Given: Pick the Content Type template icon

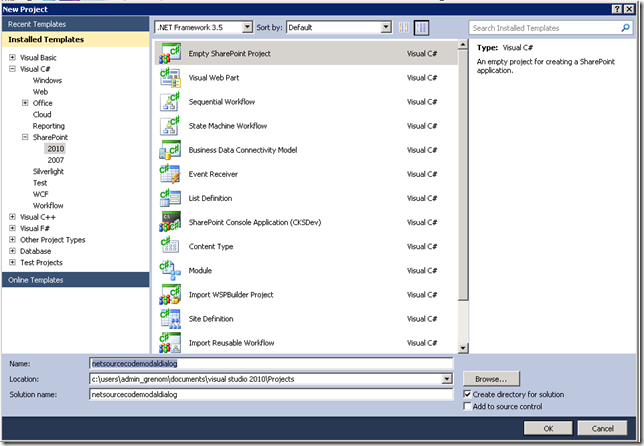Looking at the screenshot, I should tap(170, 246).
